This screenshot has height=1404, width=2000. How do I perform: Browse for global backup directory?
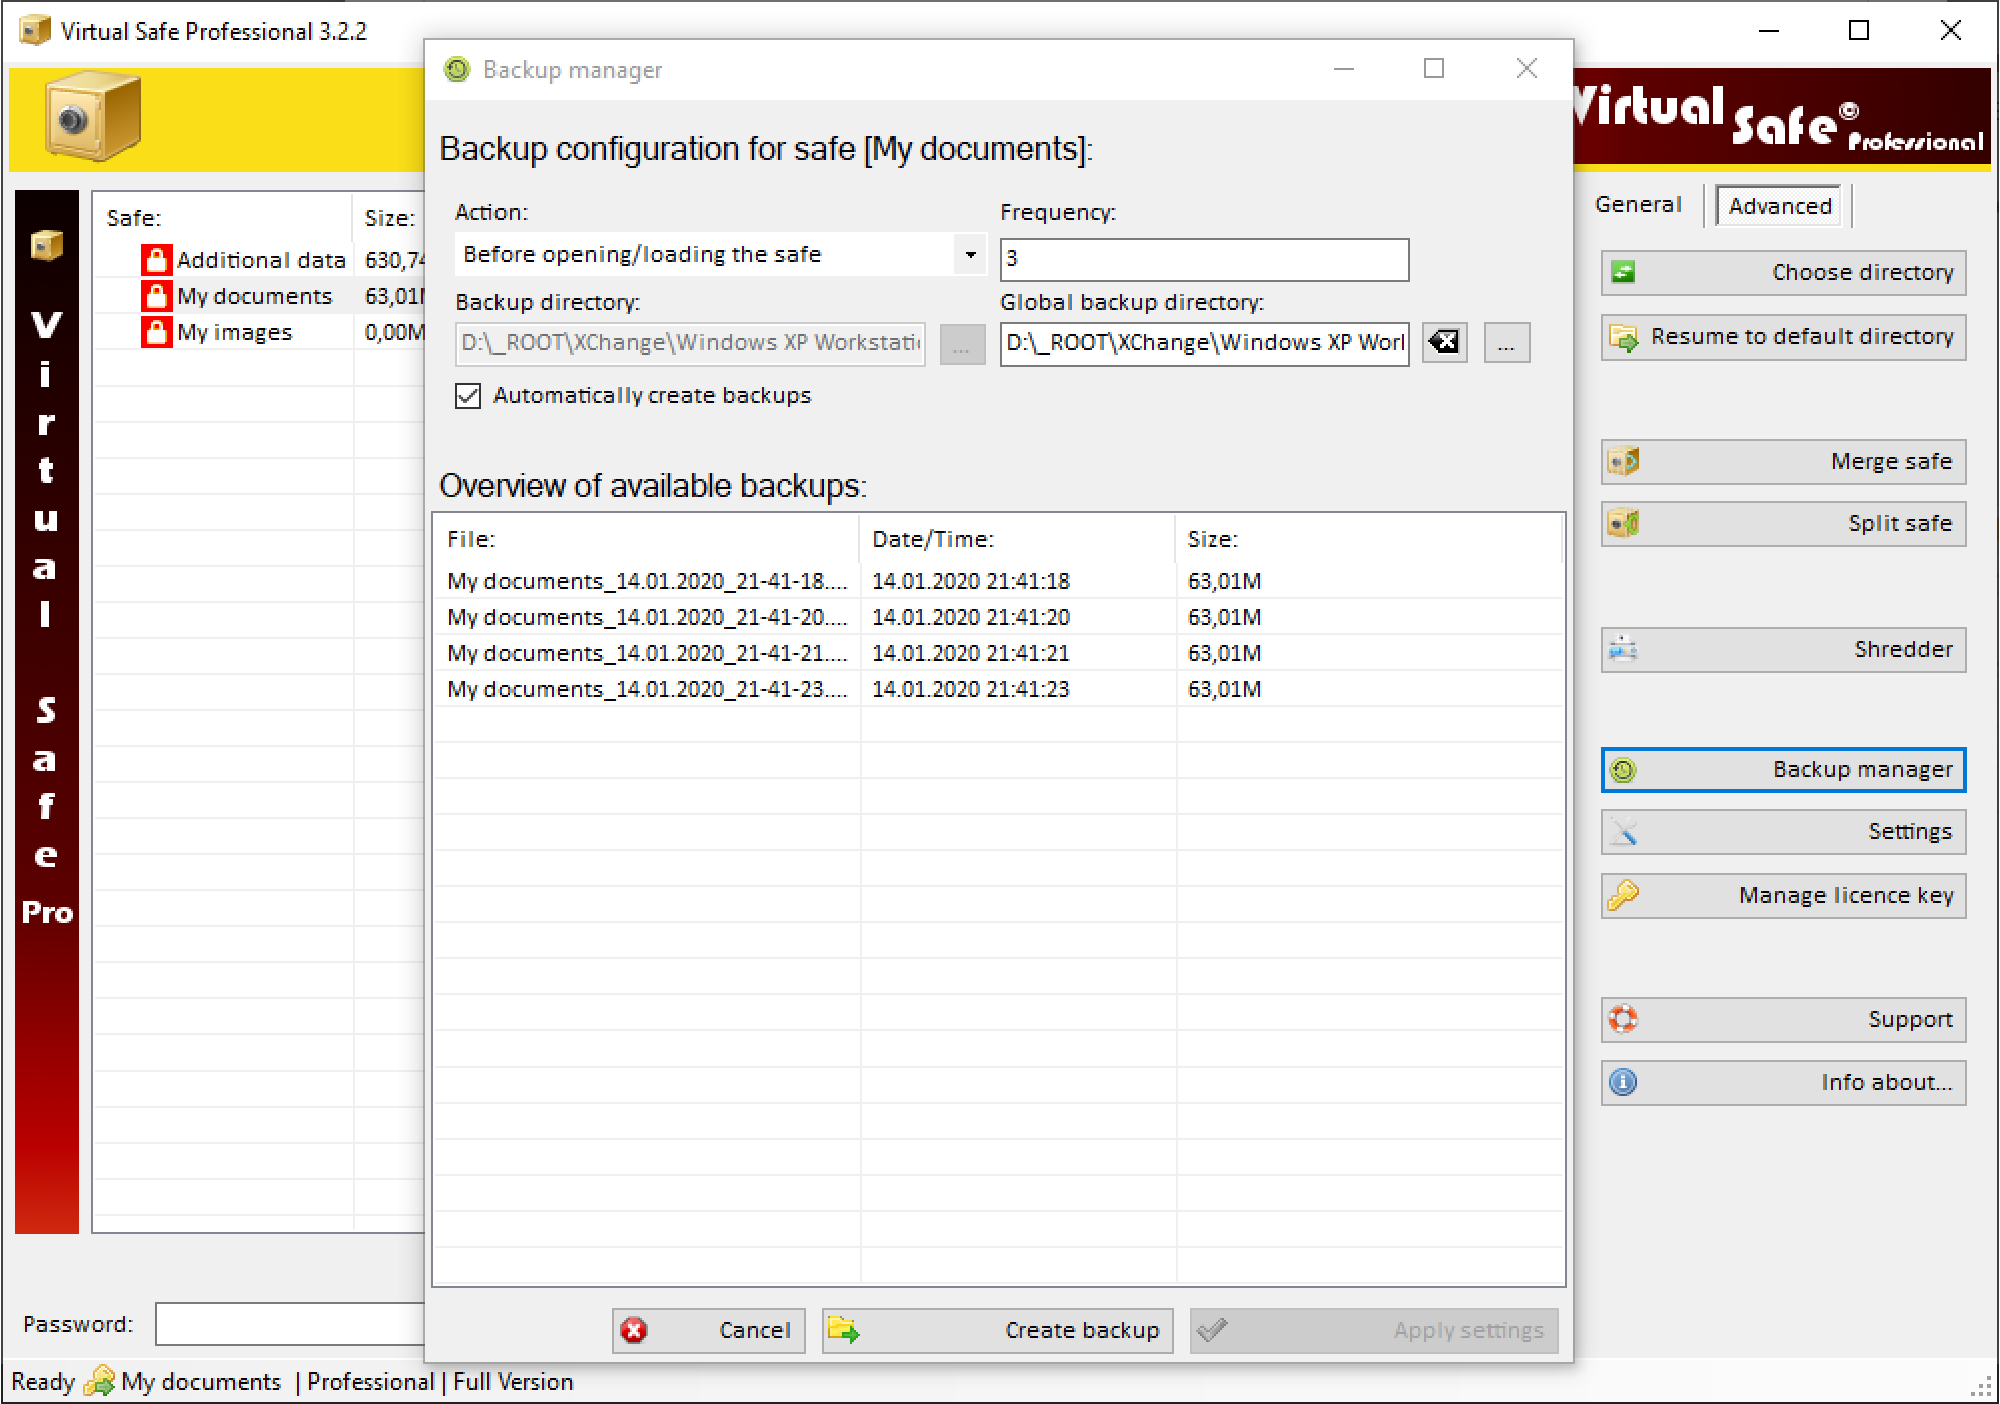(x=1507, y=343)
